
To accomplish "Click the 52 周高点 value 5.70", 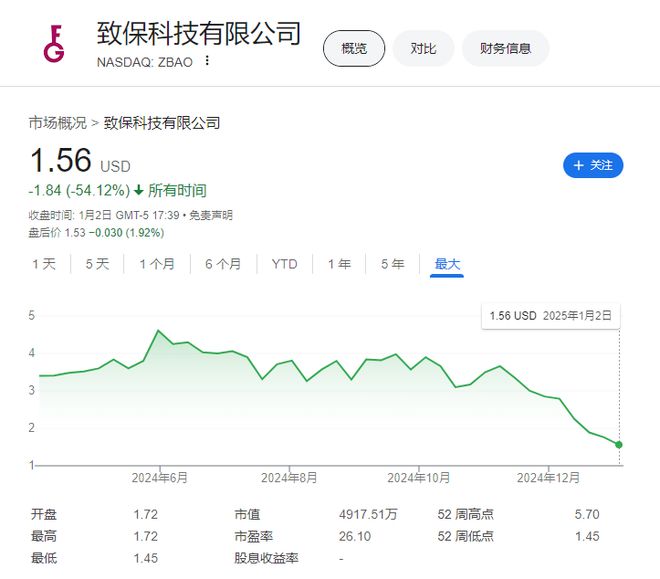I will tap(587, 514).
